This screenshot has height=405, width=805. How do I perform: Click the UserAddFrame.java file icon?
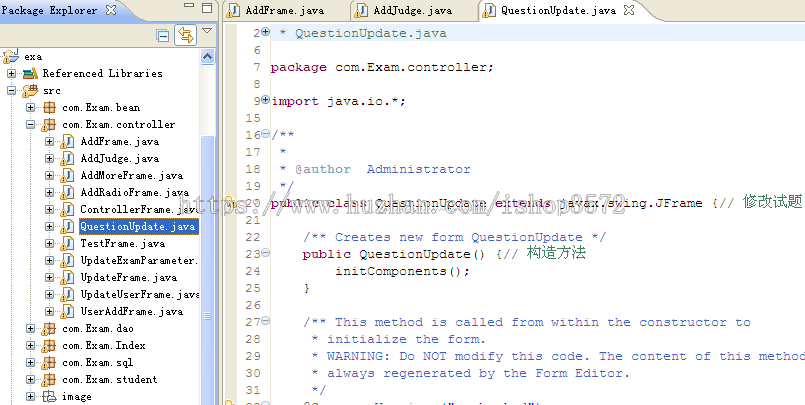(x=67, y=311)
